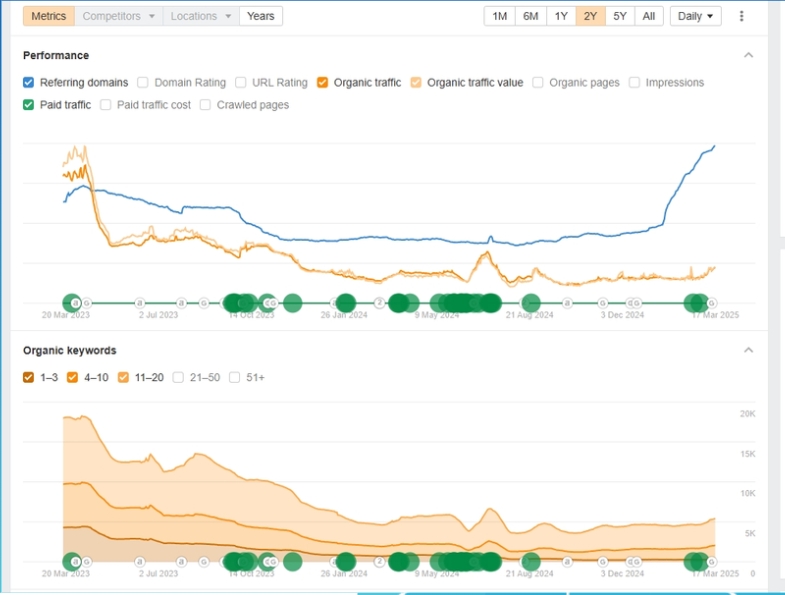Uncheck the 11–20 keyword positions
The image size is (785, 595).
tap(123, 377)
